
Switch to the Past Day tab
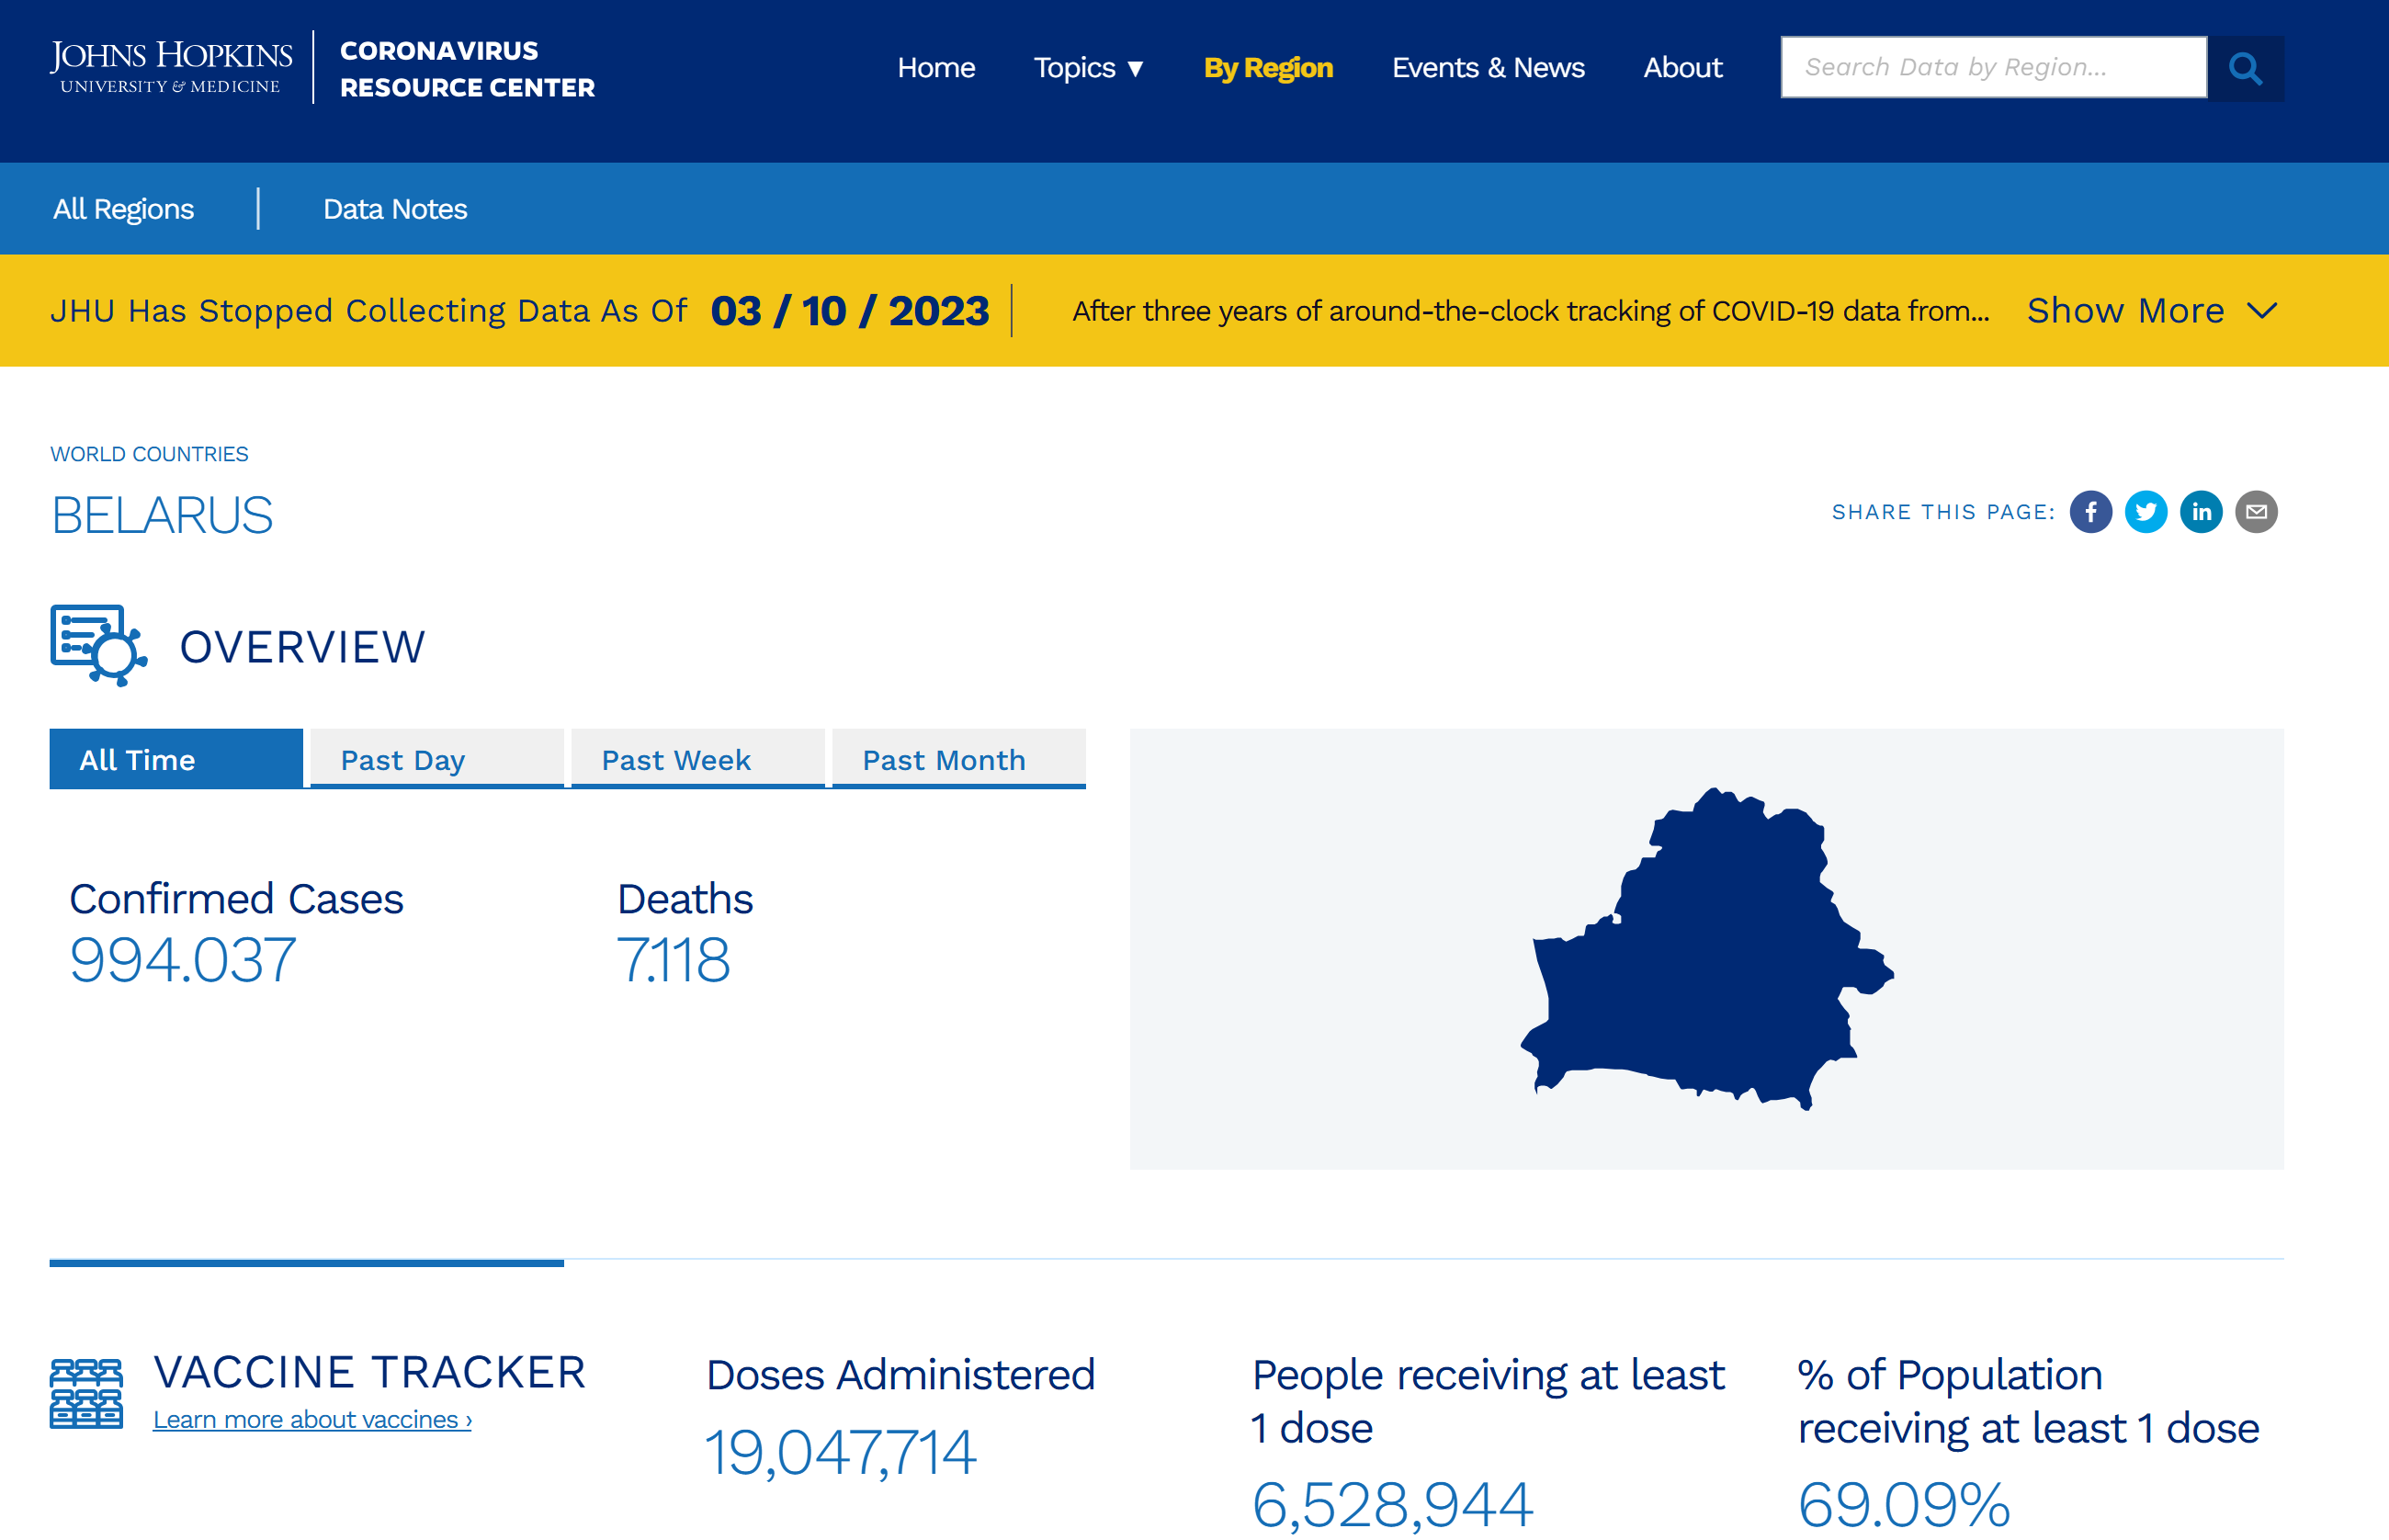pyautogui.click(x=436, y=760)
